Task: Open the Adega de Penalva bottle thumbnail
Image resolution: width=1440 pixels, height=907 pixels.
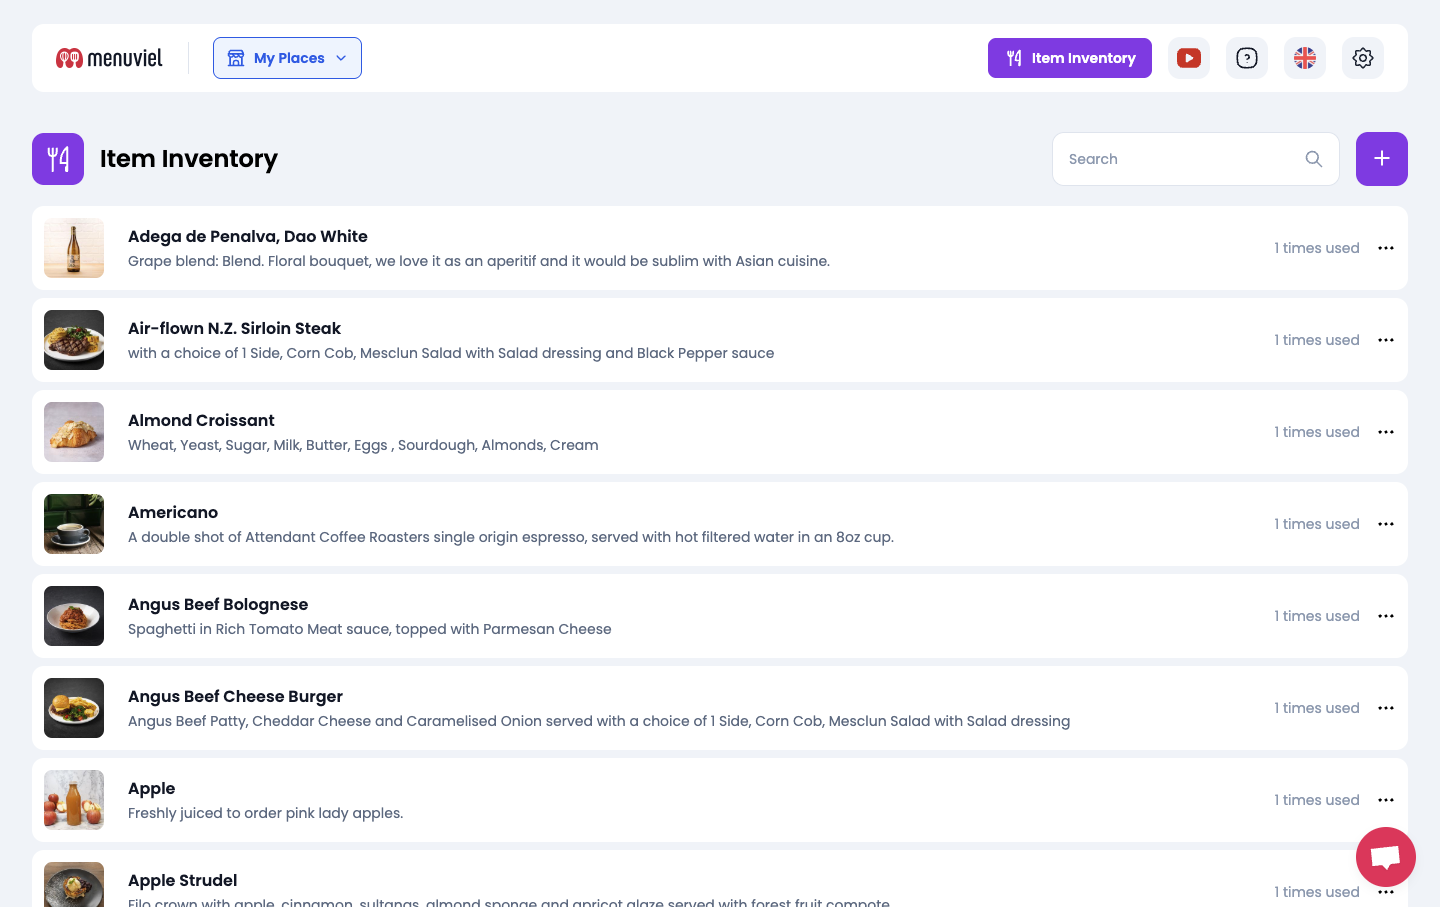Action: click(x=74, y=248)
